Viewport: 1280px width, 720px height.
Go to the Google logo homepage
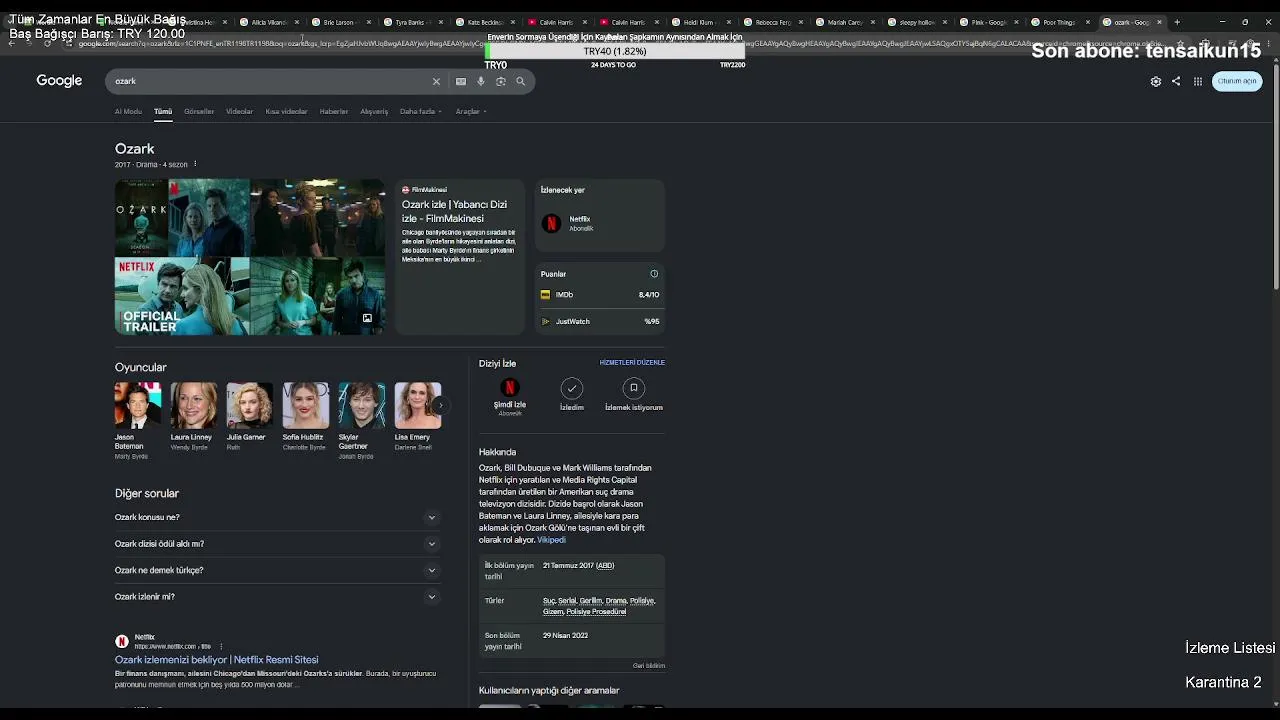pyautogui.click(x=59, y=81)
